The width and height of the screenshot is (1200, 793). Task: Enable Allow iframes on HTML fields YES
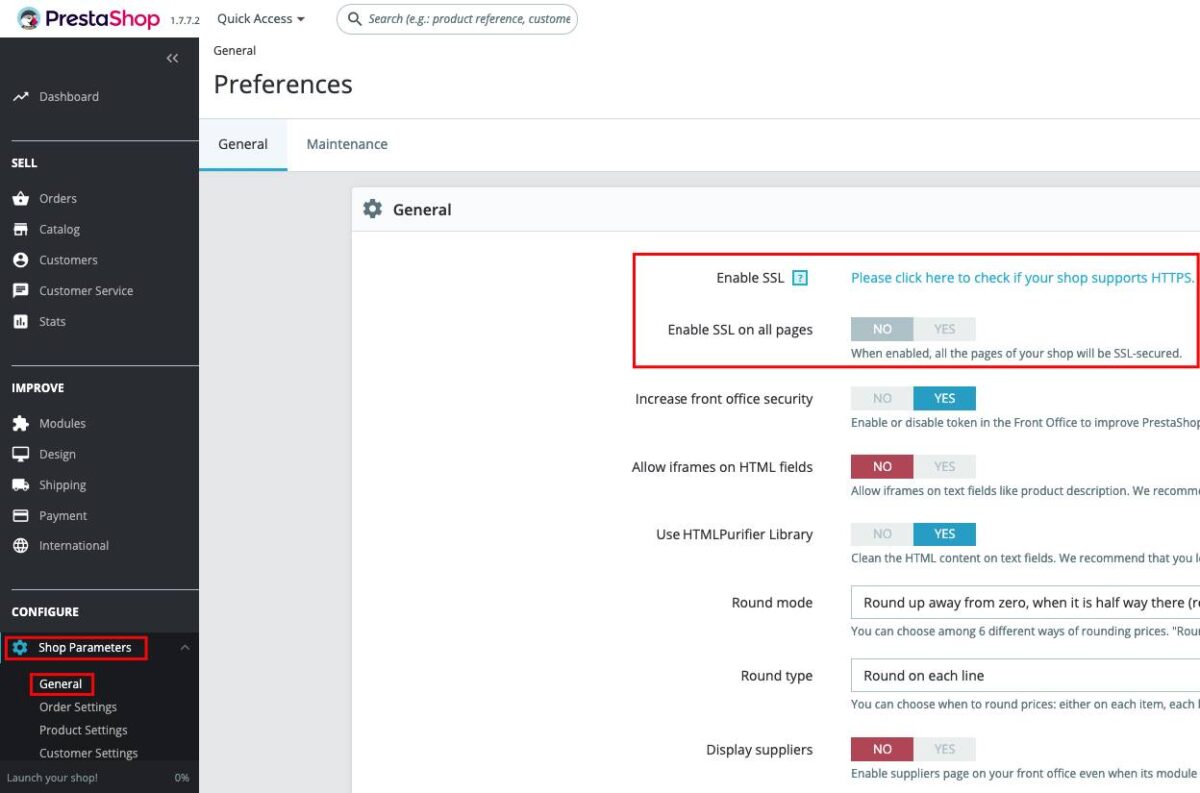coord(944,466)
